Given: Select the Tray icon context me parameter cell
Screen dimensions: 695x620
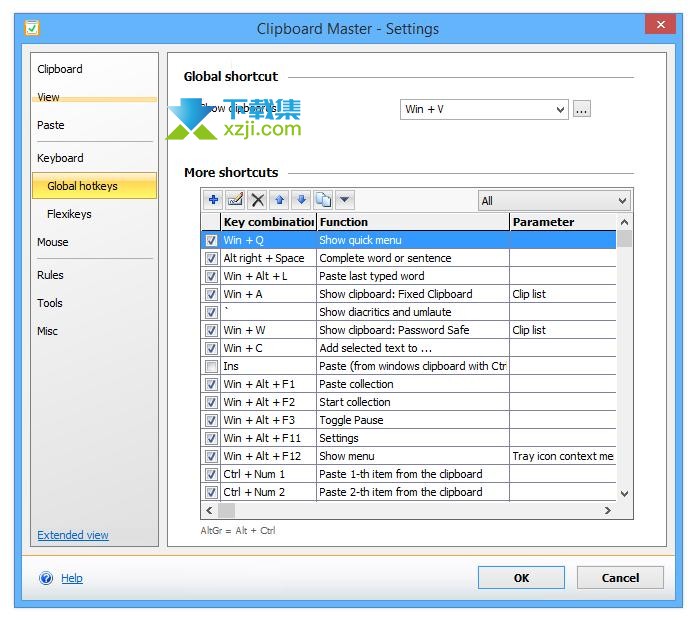Looking at the screenshot, I should [563, 456].
